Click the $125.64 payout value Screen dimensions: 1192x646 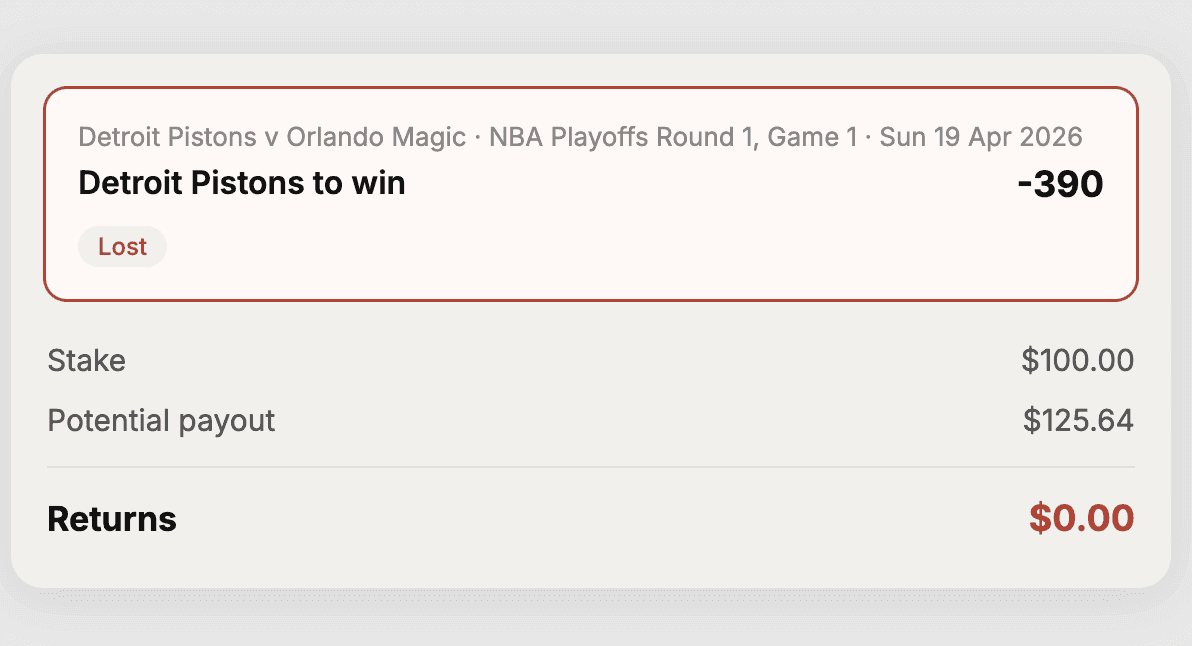tap(1077, 421)
